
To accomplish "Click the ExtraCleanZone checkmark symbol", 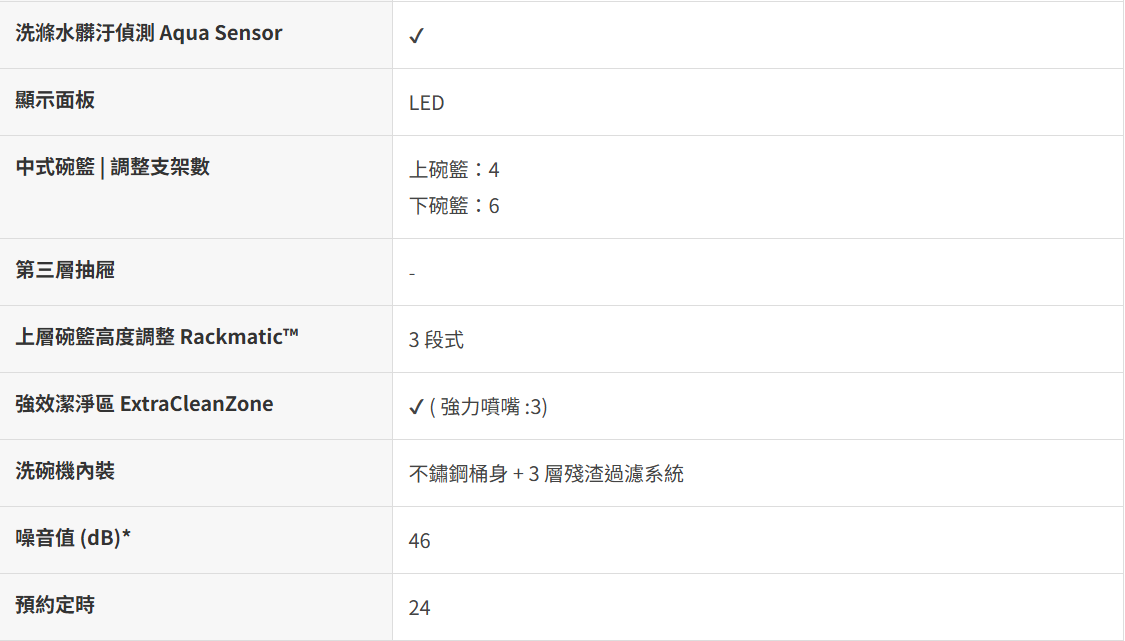I will coord(416,408).
